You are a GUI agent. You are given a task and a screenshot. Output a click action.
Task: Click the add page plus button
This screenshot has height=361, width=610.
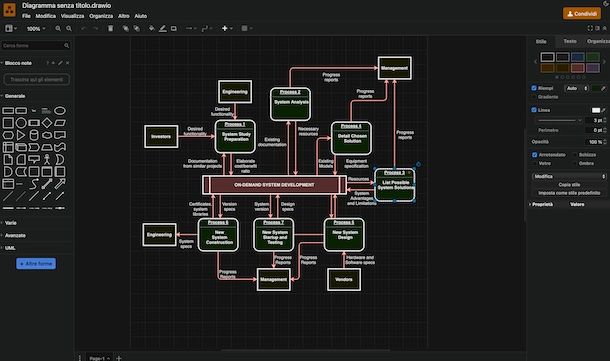coord(119,358)
